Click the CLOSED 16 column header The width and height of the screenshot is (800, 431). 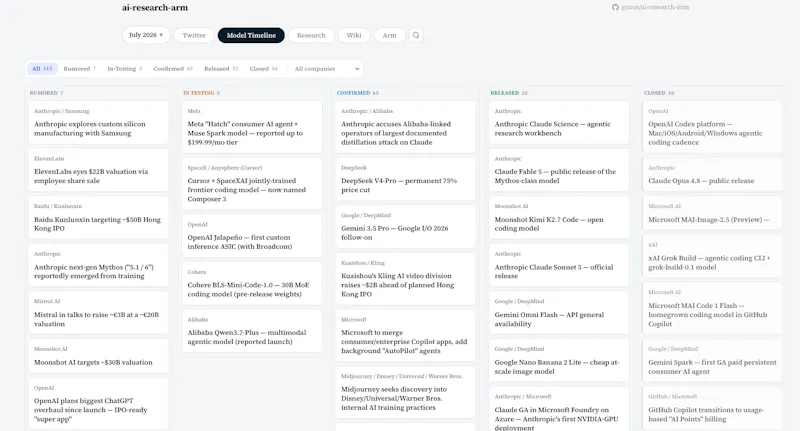659,93
